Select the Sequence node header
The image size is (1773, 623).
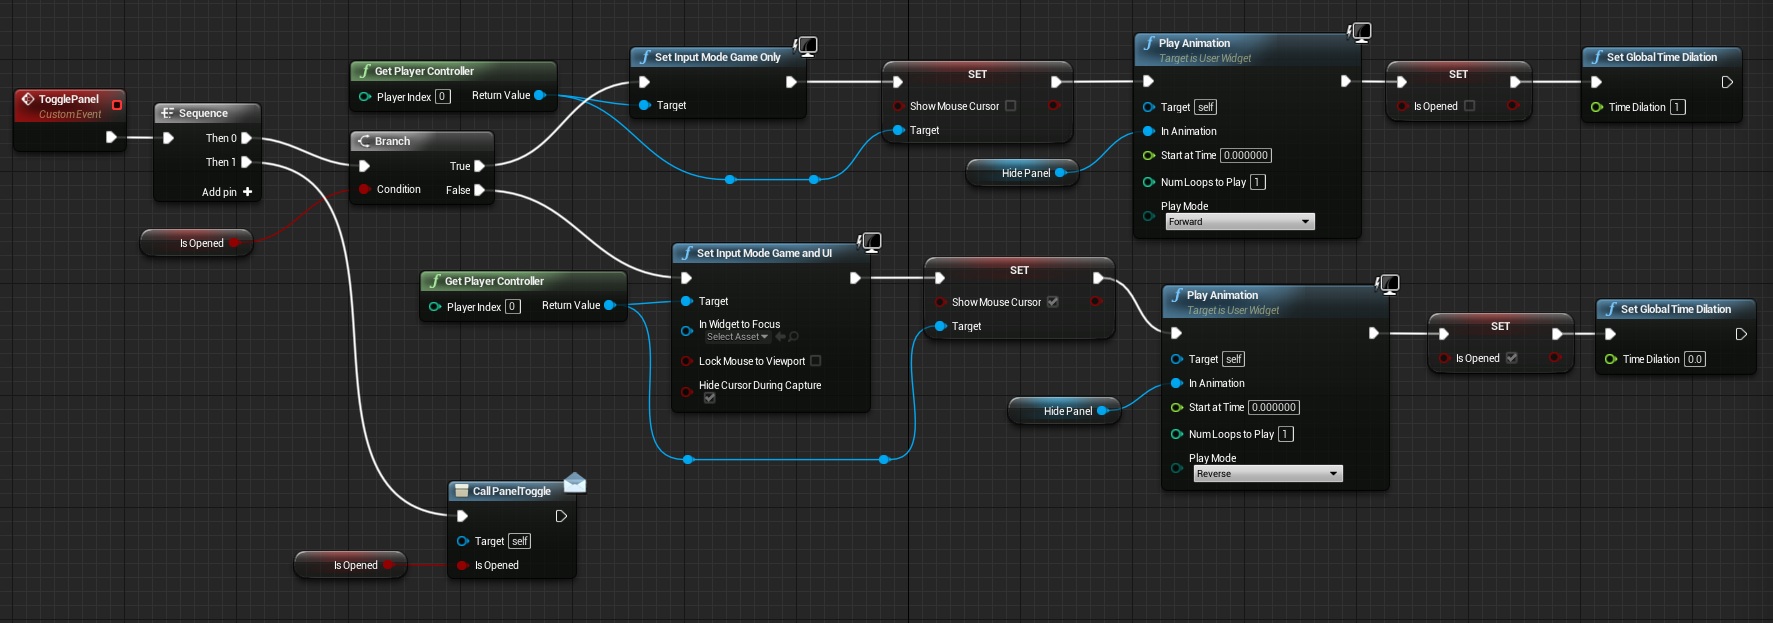(207, 113)
